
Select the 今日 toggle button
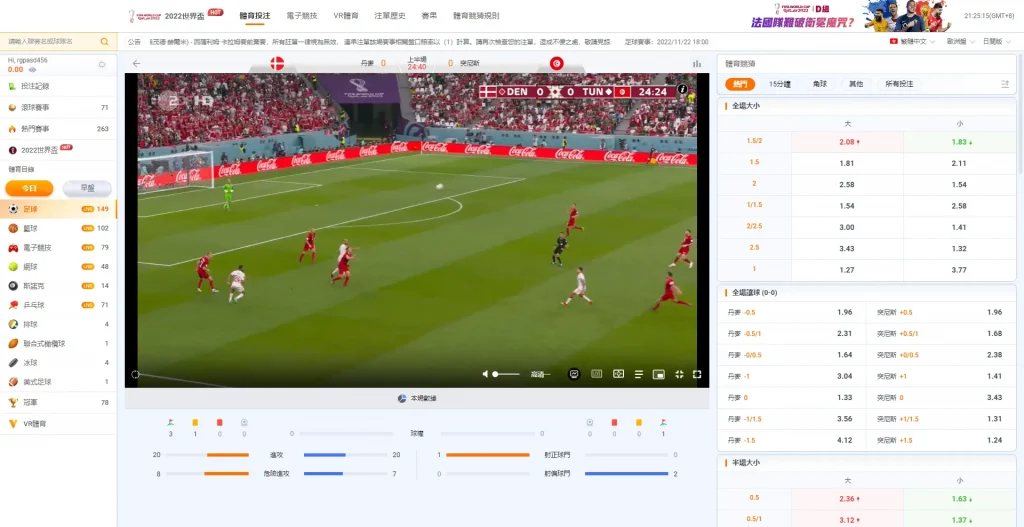pos(30,188)
